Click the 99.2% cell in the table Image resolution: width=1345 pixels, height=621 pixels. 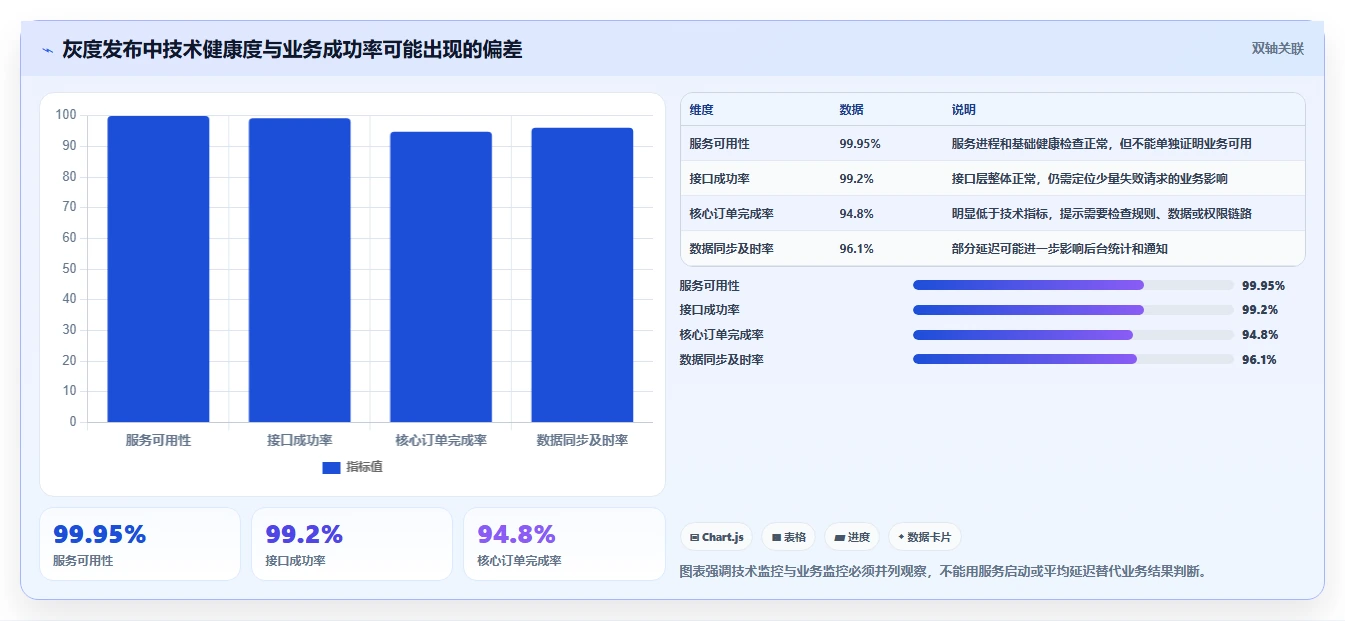[x=856, y=179]
